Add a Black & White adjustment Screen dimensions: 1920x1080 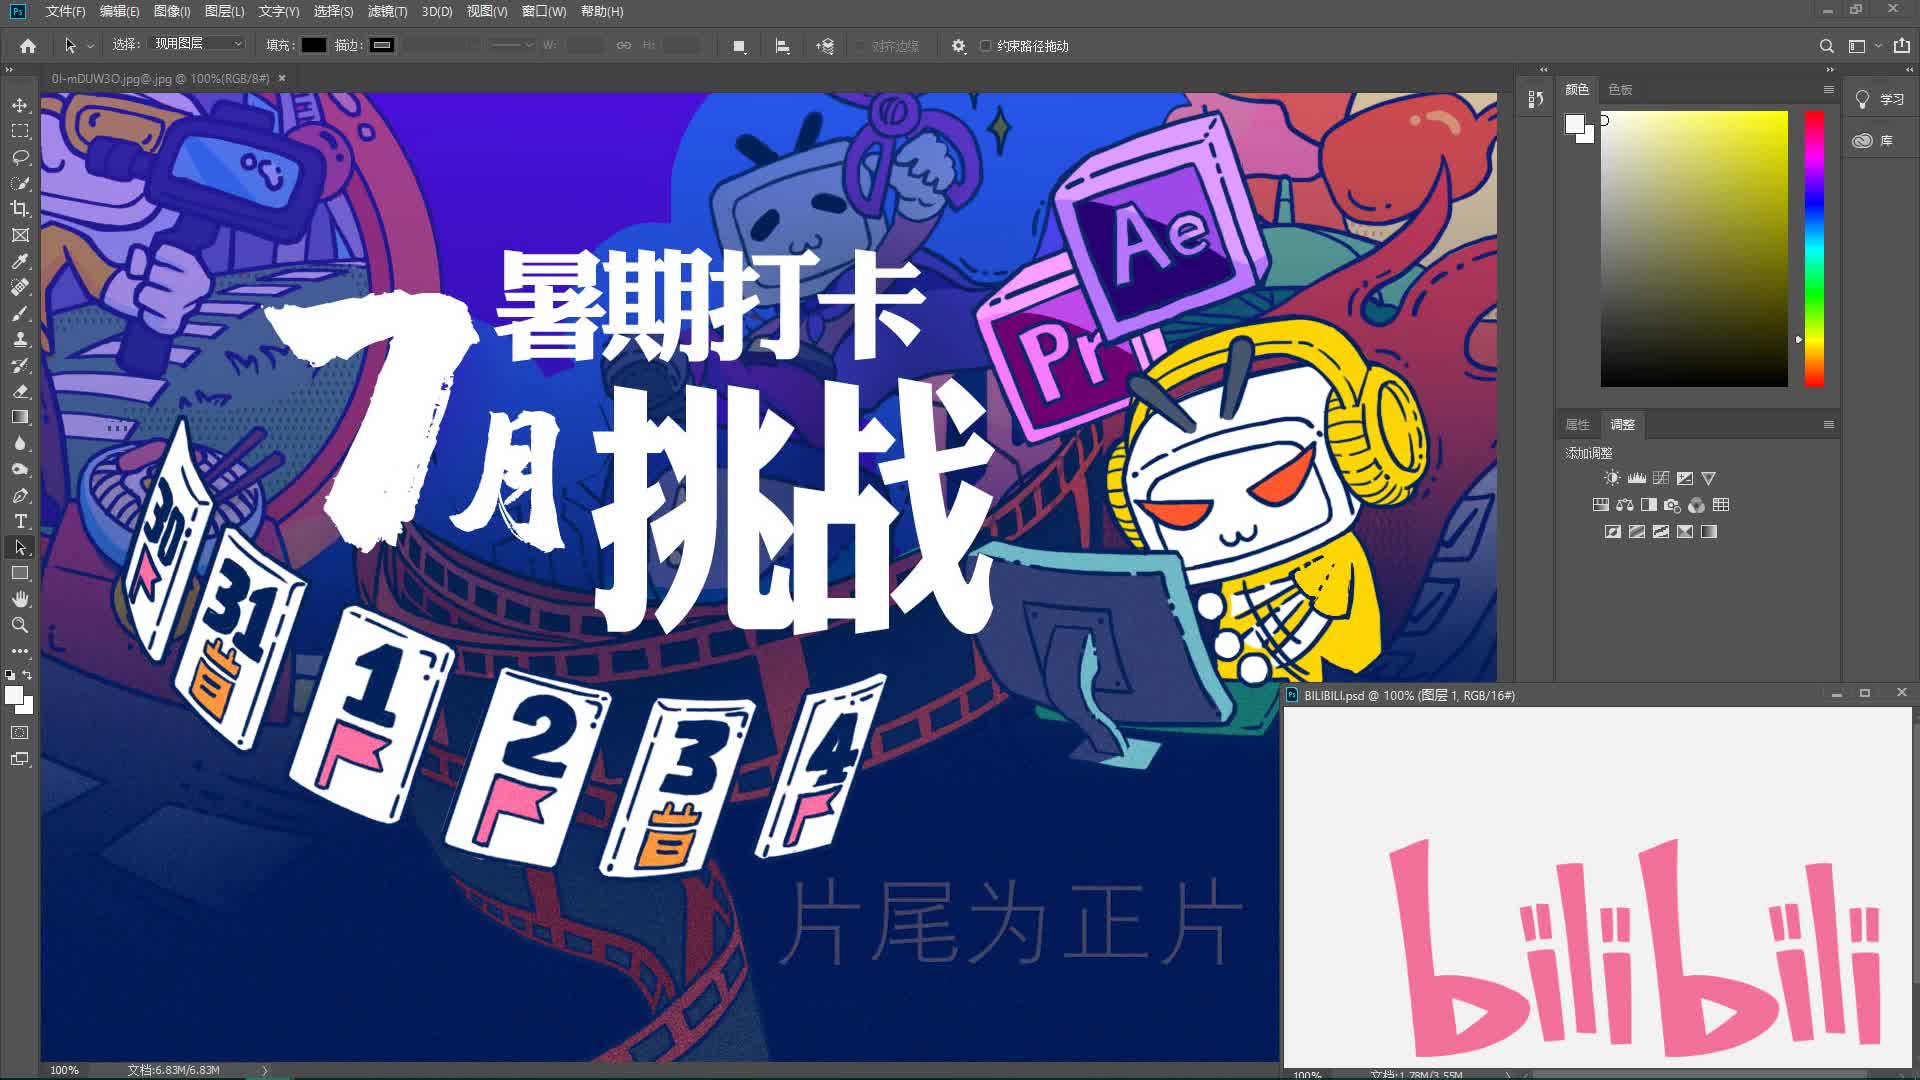click(1648, 505)
